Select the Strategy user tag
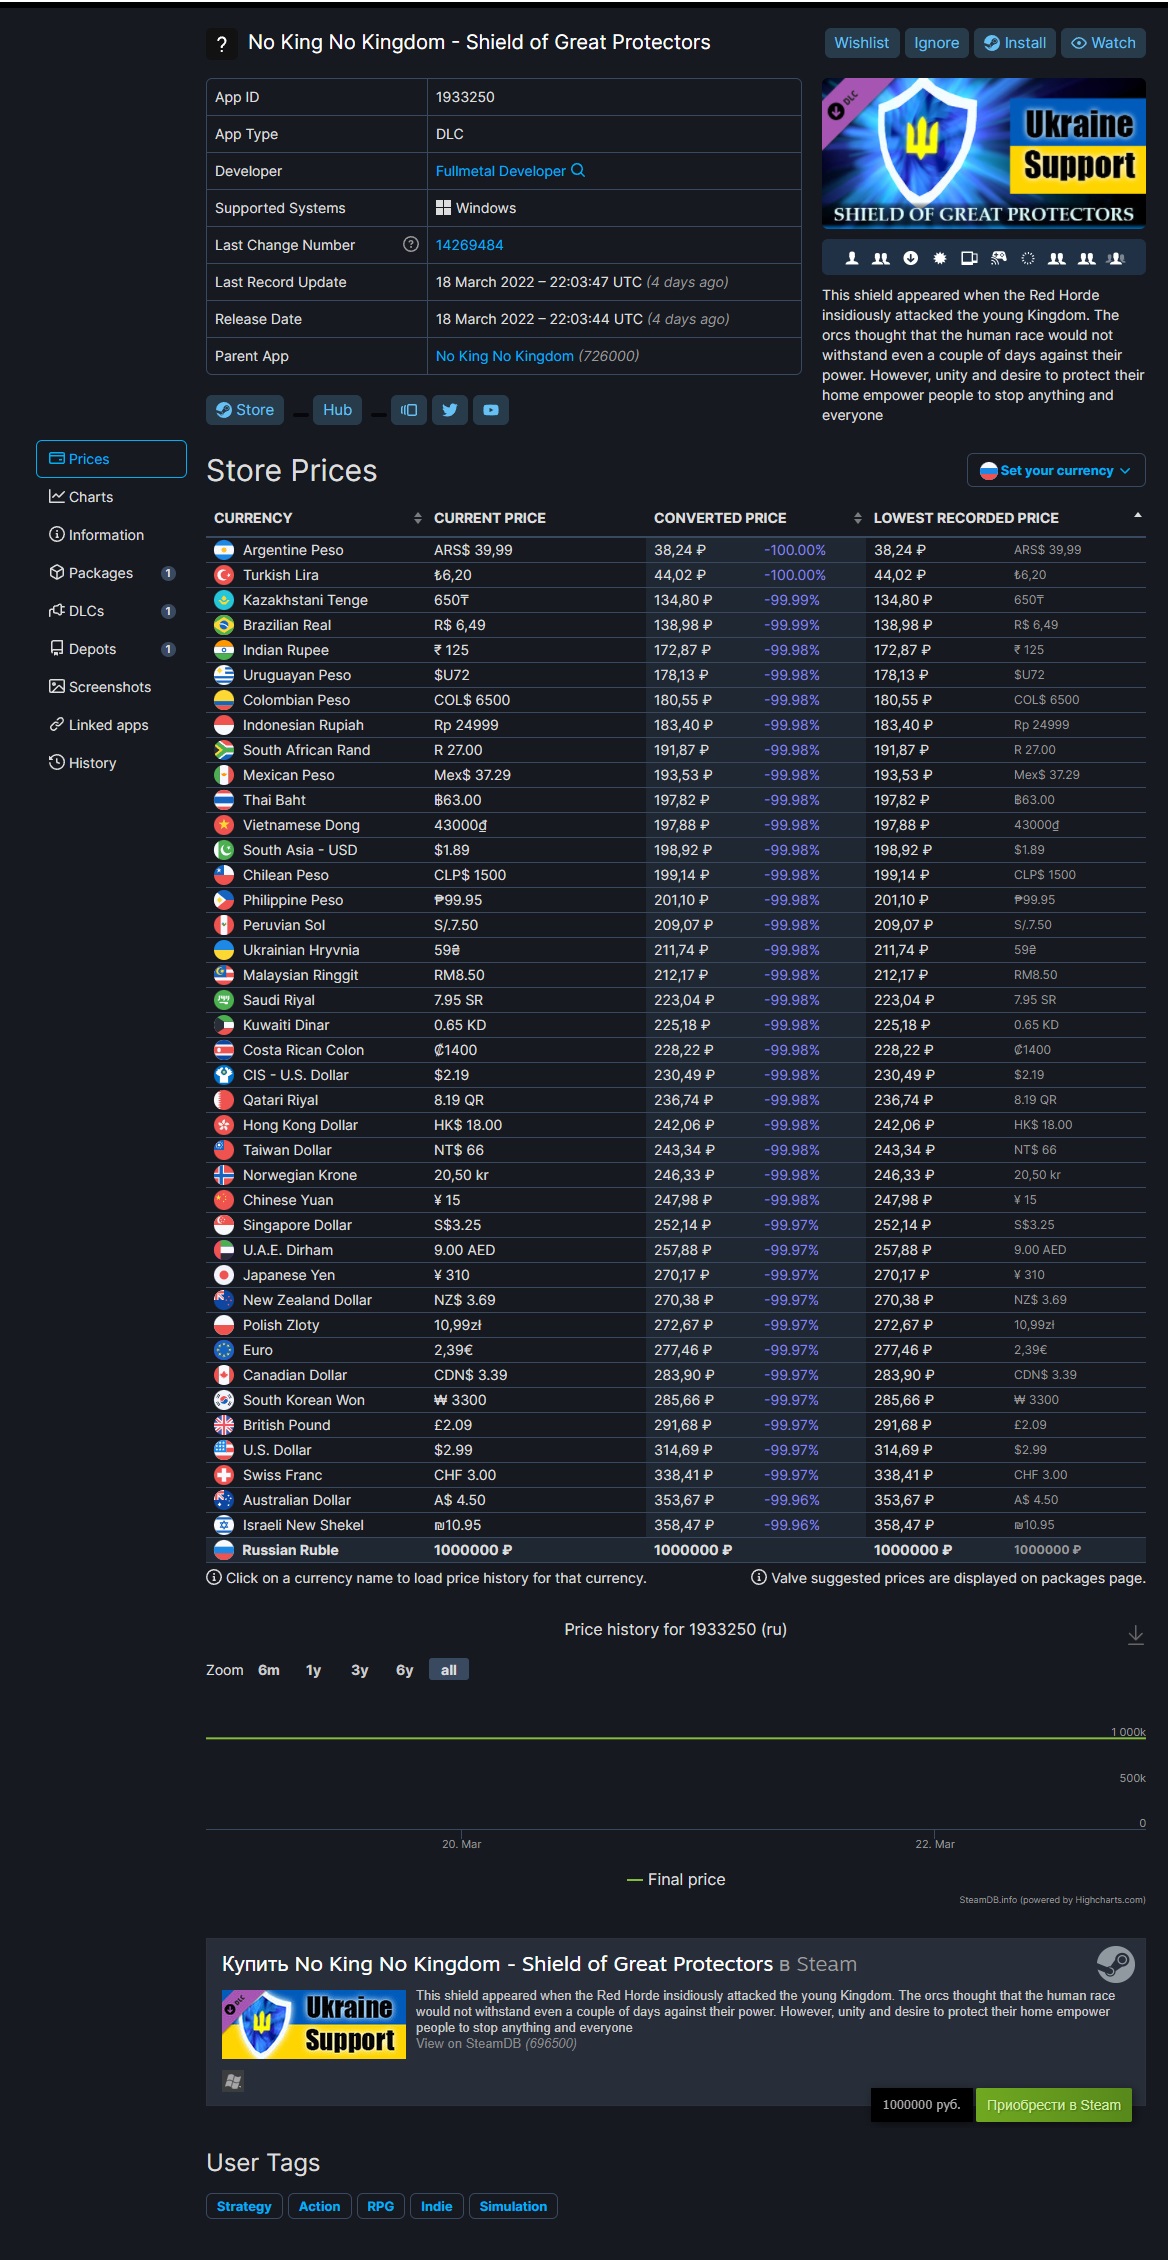 244,2206
